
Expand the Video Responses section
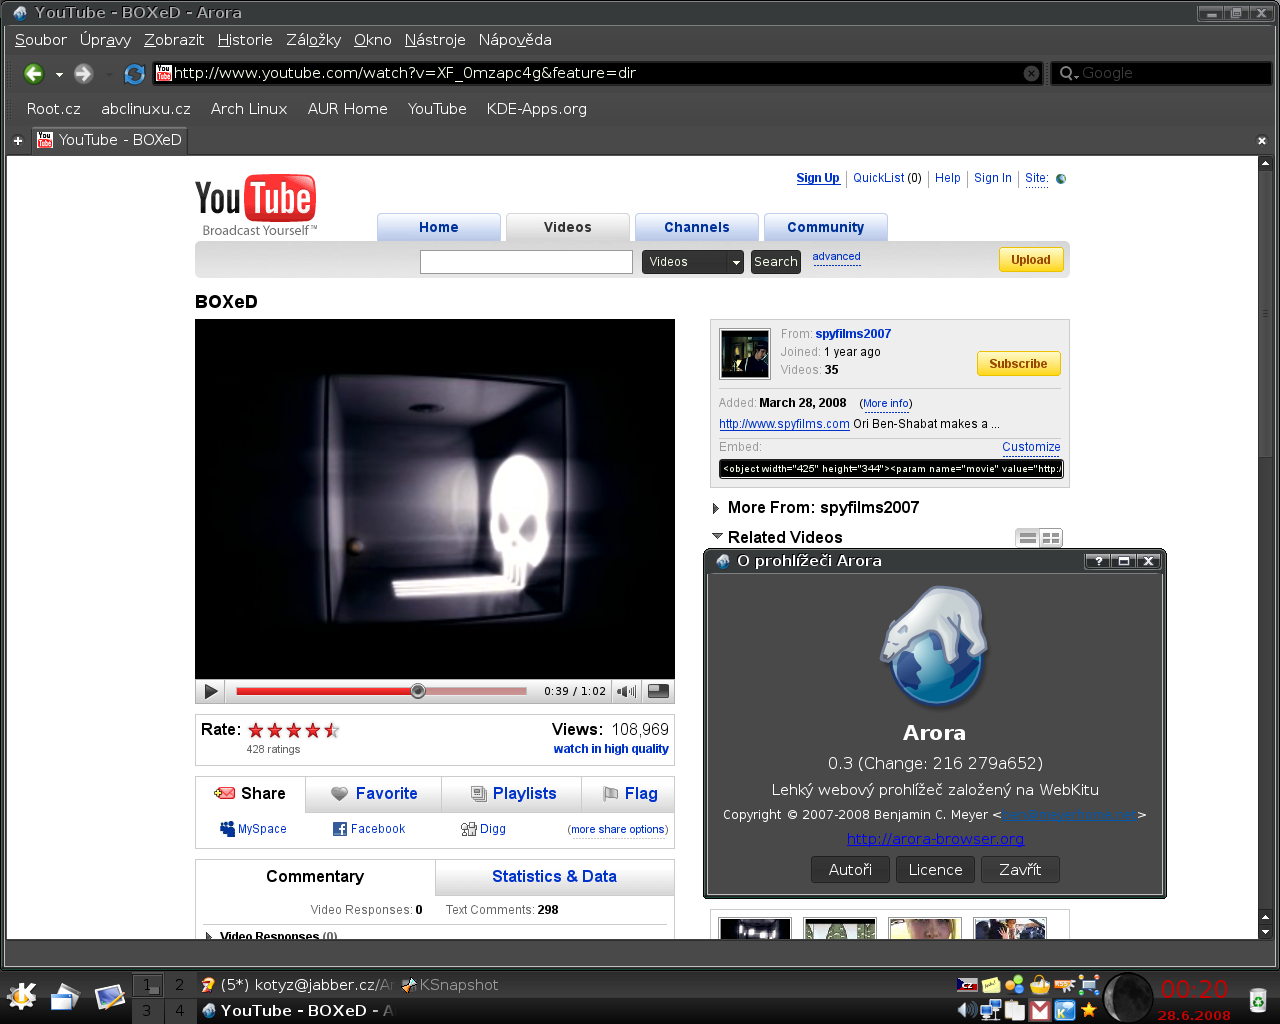(x=209, y=936)
